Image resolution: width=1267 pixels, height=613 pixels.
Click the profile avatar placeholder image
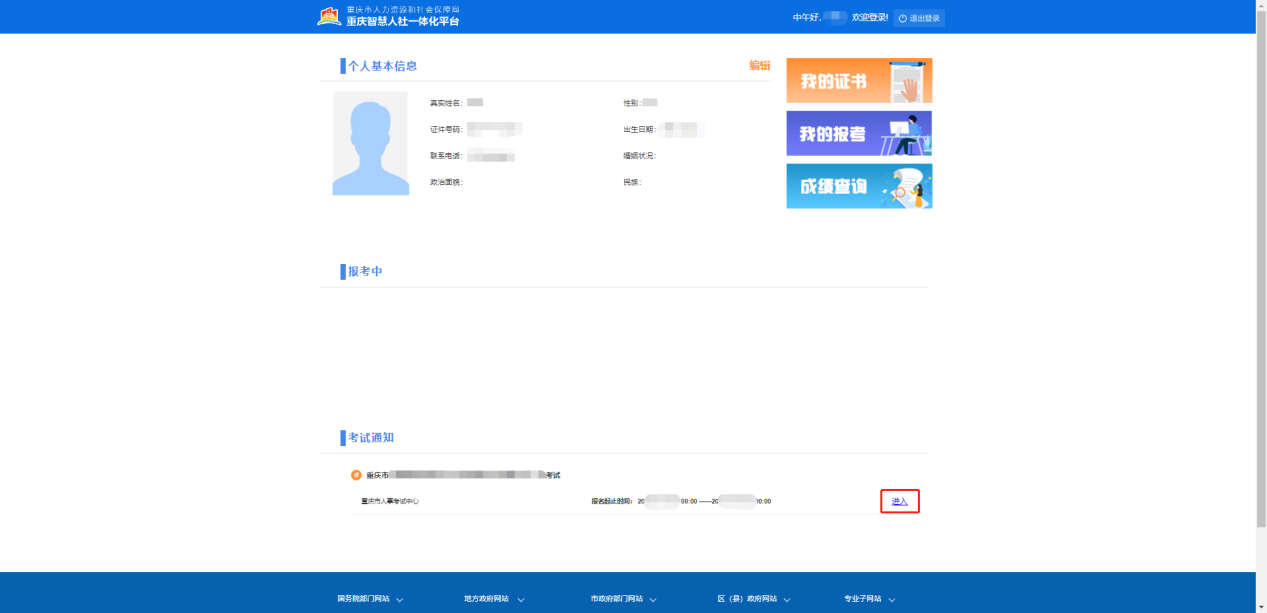pos(370,143)
